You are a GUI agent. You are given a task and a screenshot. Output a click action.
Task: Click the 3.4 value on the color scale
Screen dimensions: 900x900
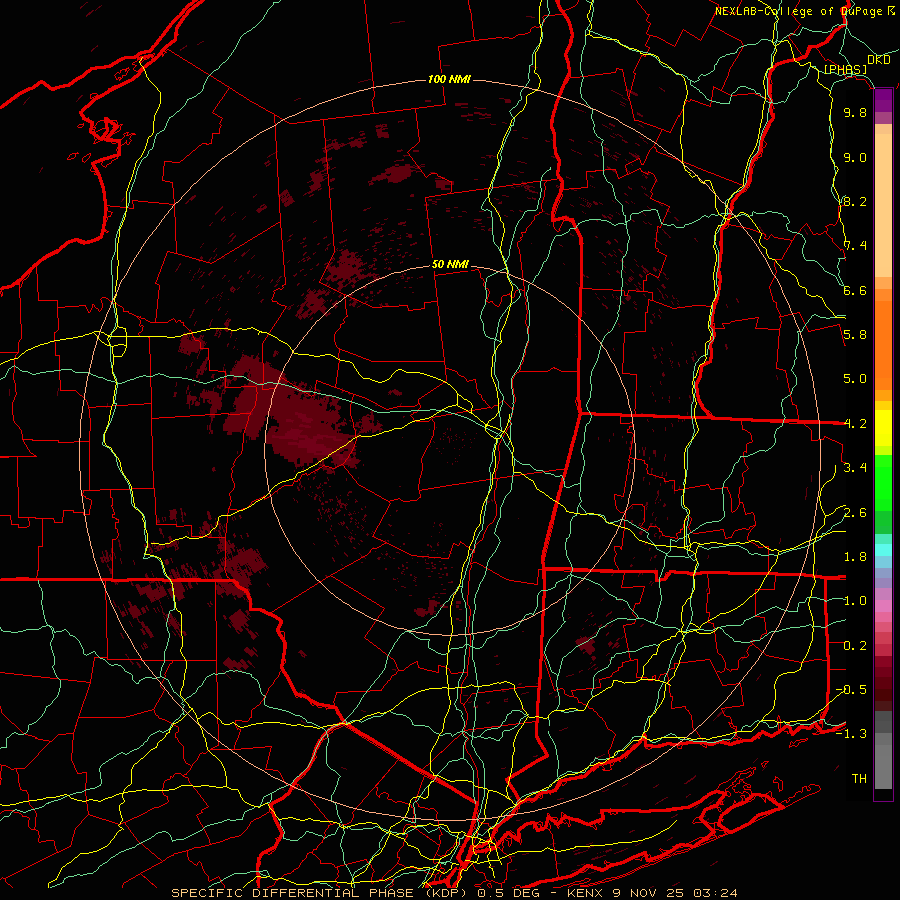click(x=855, y=468)
